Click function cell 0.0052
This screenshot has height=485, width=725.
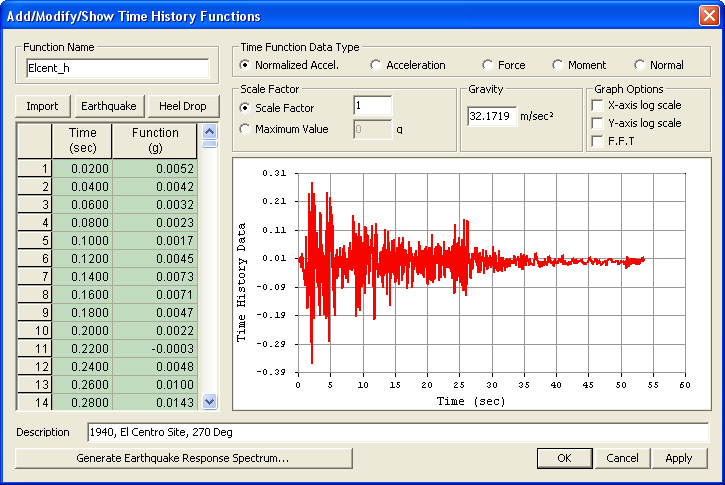(155, 168)
